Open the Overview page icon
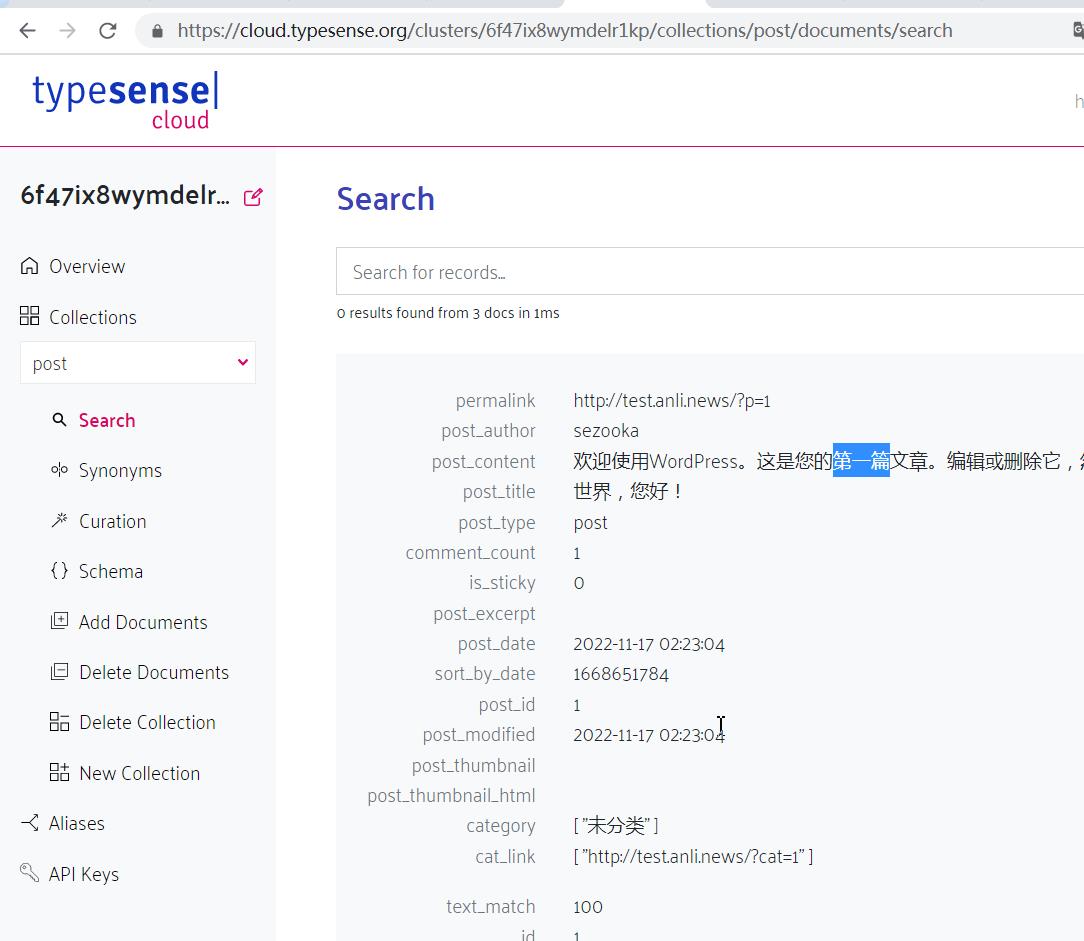This screenshot has height=941, width=1084. [30, 266]
